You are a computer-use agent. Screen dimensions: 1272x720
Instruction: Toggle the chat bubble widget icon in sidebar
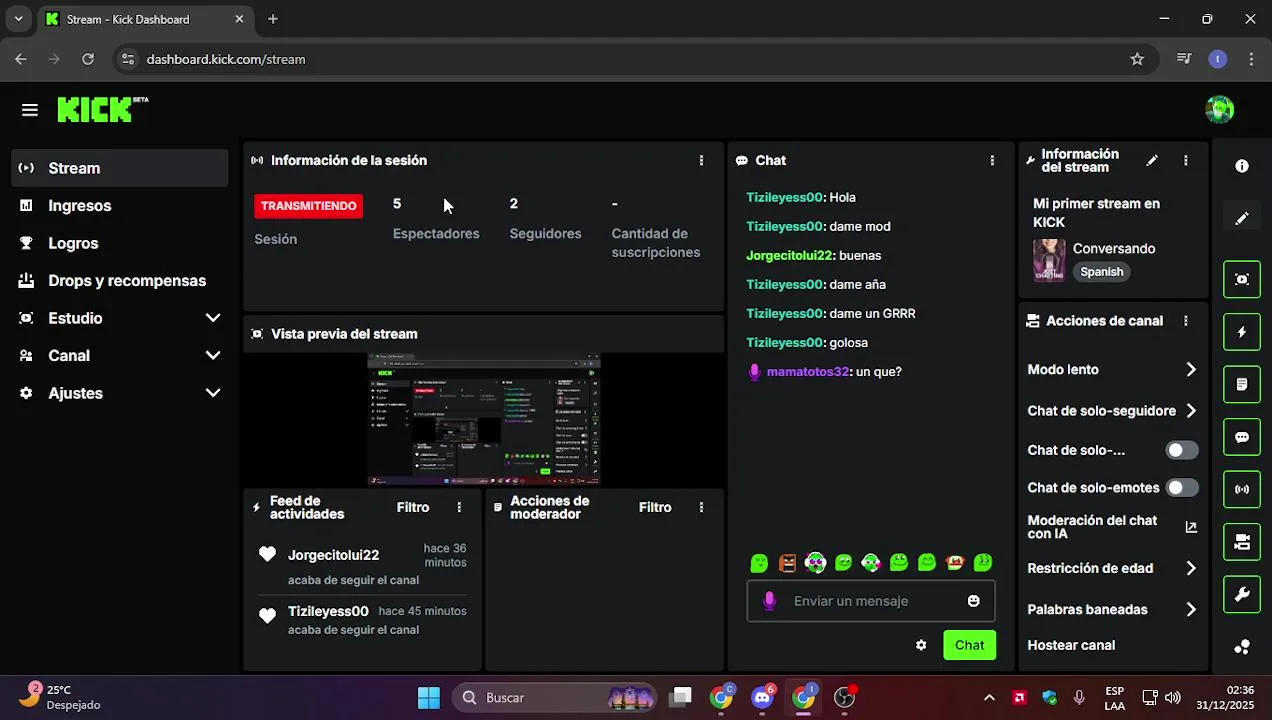pos(1242,437)
